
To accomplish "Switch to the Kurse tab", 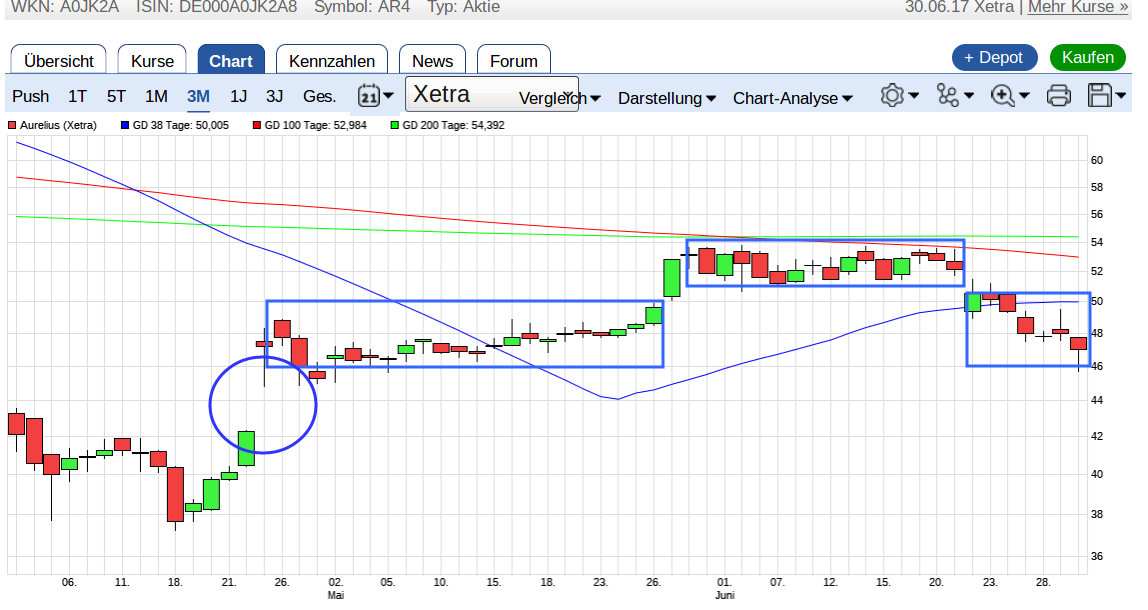I will 152,61.
